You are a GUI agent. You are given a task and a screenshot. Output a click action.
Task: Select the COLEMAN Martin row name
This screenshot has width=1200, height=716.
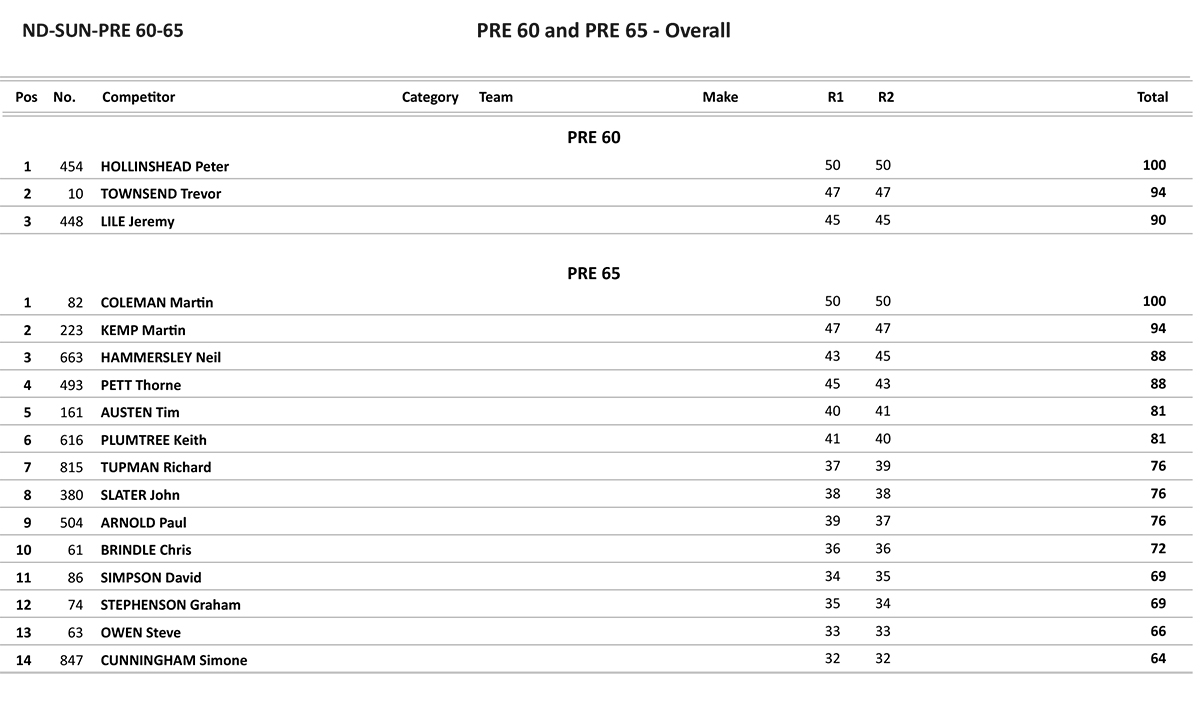click(x=157, y=303)
